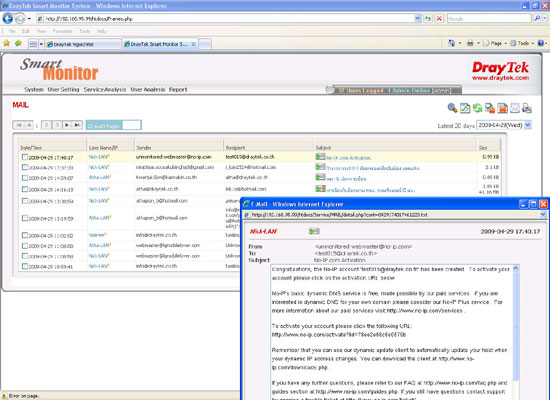Click the delete-checked-items icon in the MAIL toolbar

tap(490, 108)
